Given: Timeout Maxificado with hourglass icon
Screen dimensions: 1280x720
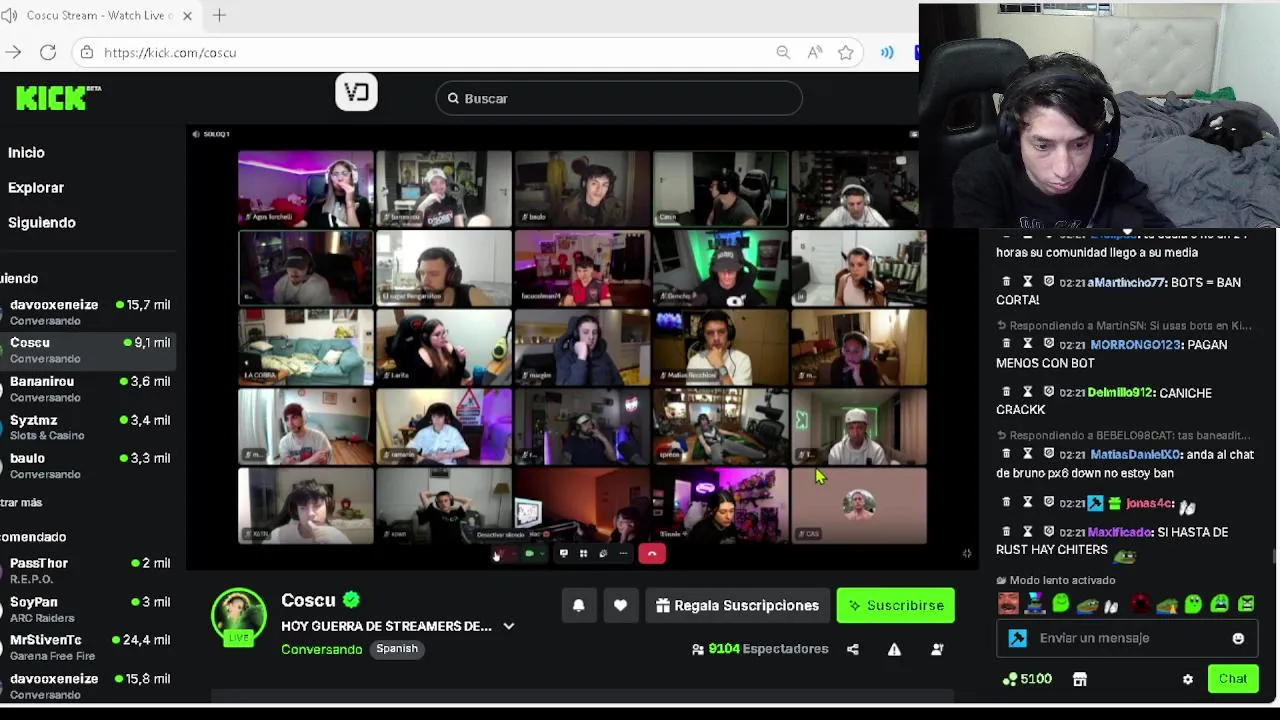Looking at the screenshot, I should click(x=1027, y=532).
